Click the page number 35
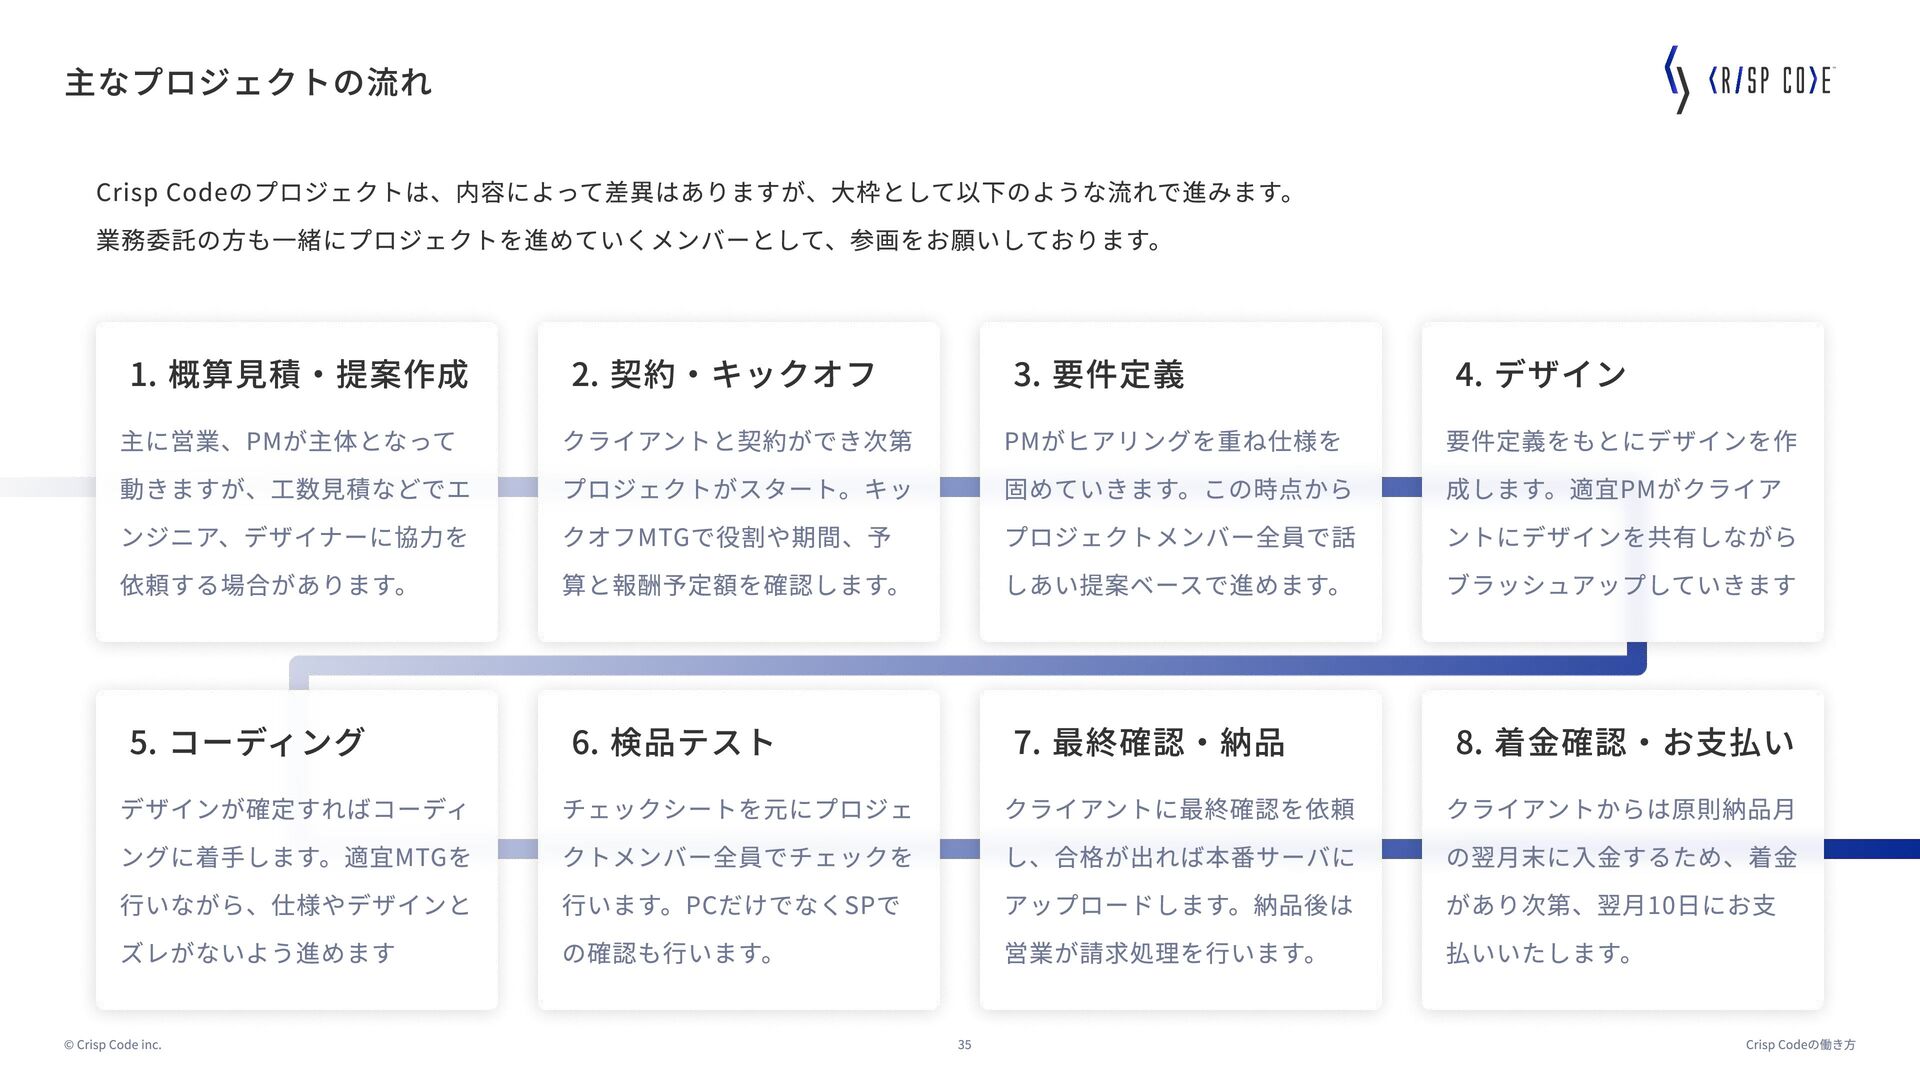The height and width of the screenshot is (1080, 1920). click(964, 1044)
